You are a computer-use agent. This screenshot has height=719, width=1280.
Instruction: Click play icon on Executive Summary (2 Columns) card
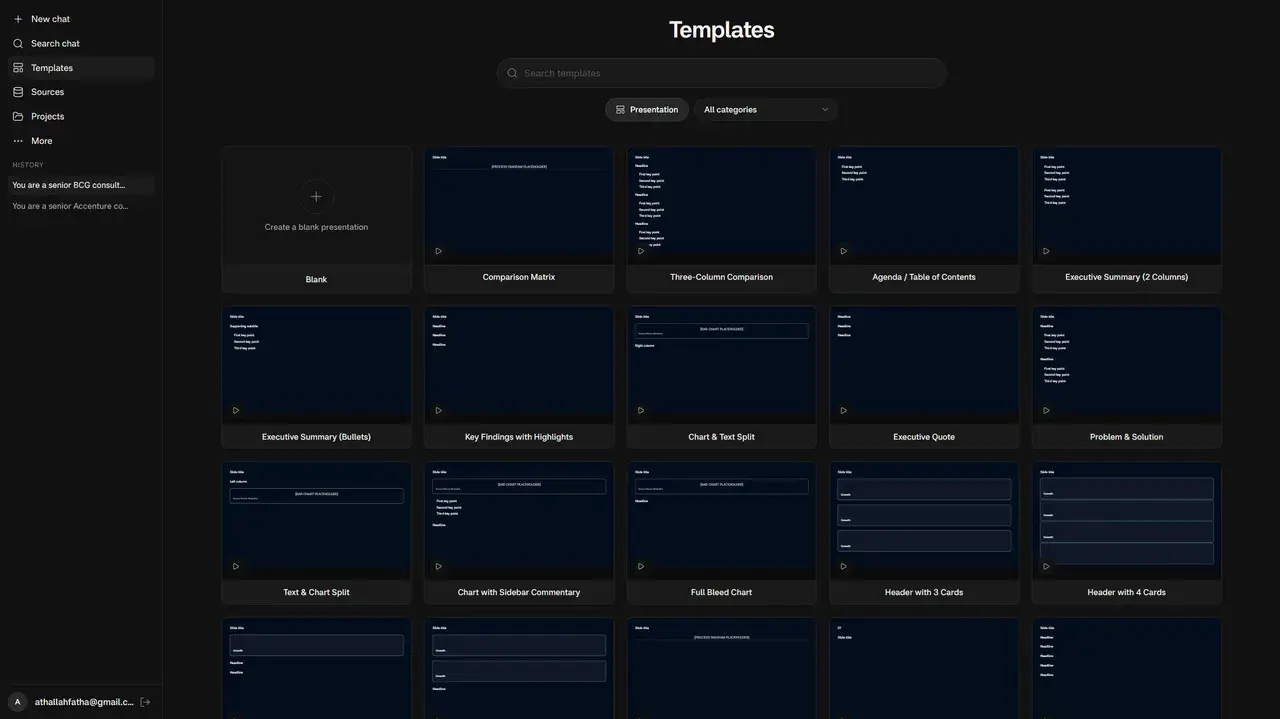coord(1046,251)
